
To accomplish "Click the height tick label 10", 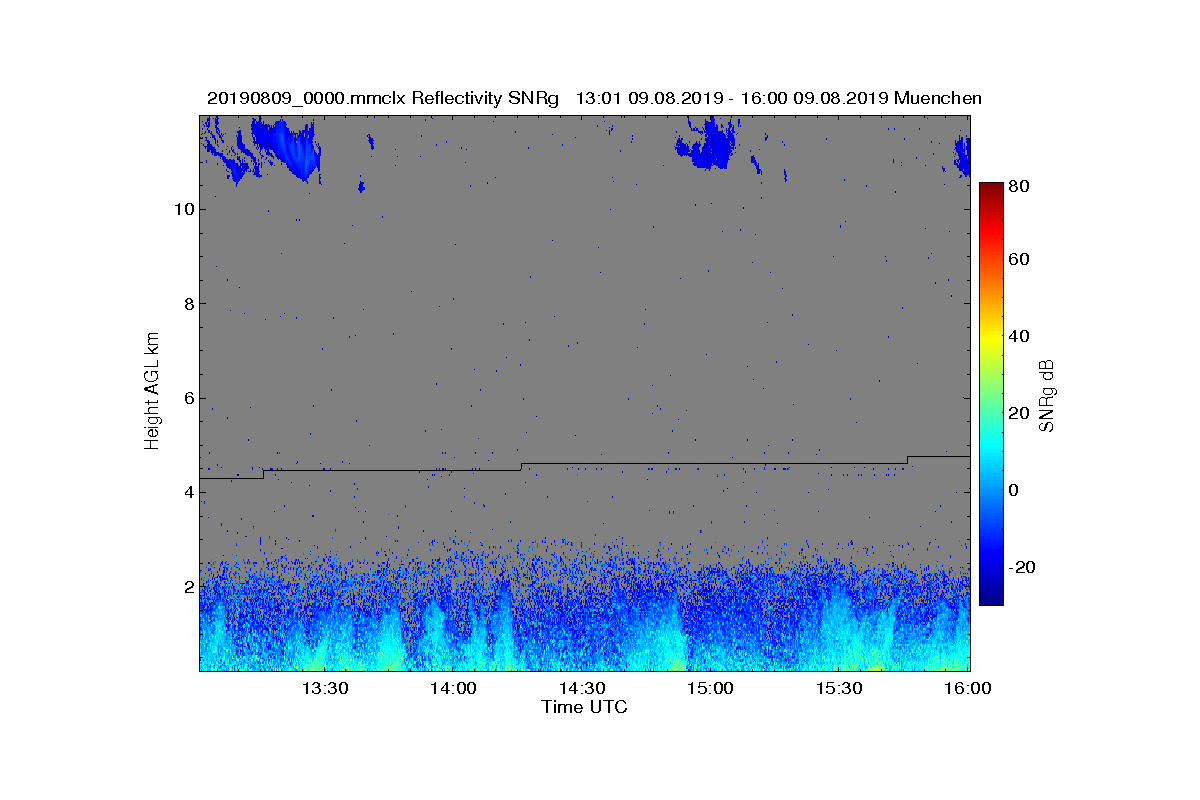I will click(x=182, y=209).
